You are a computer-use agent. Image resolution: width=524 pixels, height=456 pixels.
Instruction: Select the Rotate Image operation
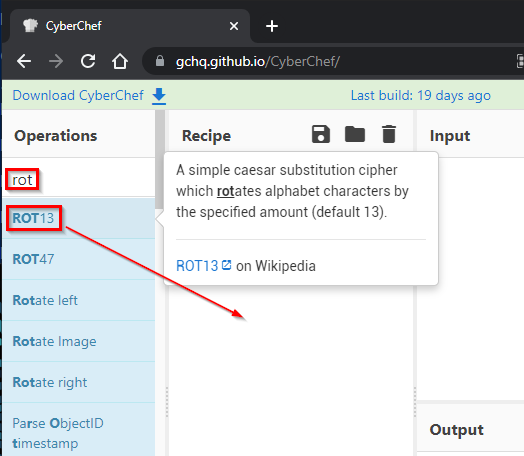(x=79, y=341)
